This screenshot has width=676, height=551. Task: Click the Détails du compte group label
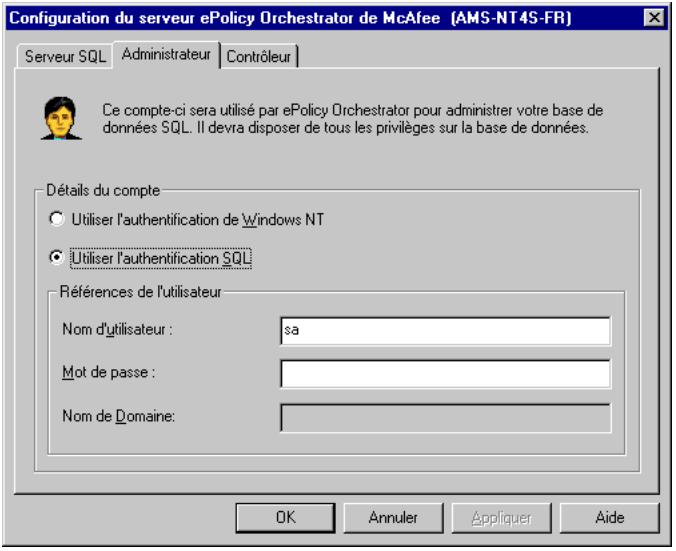click(103, 190)
